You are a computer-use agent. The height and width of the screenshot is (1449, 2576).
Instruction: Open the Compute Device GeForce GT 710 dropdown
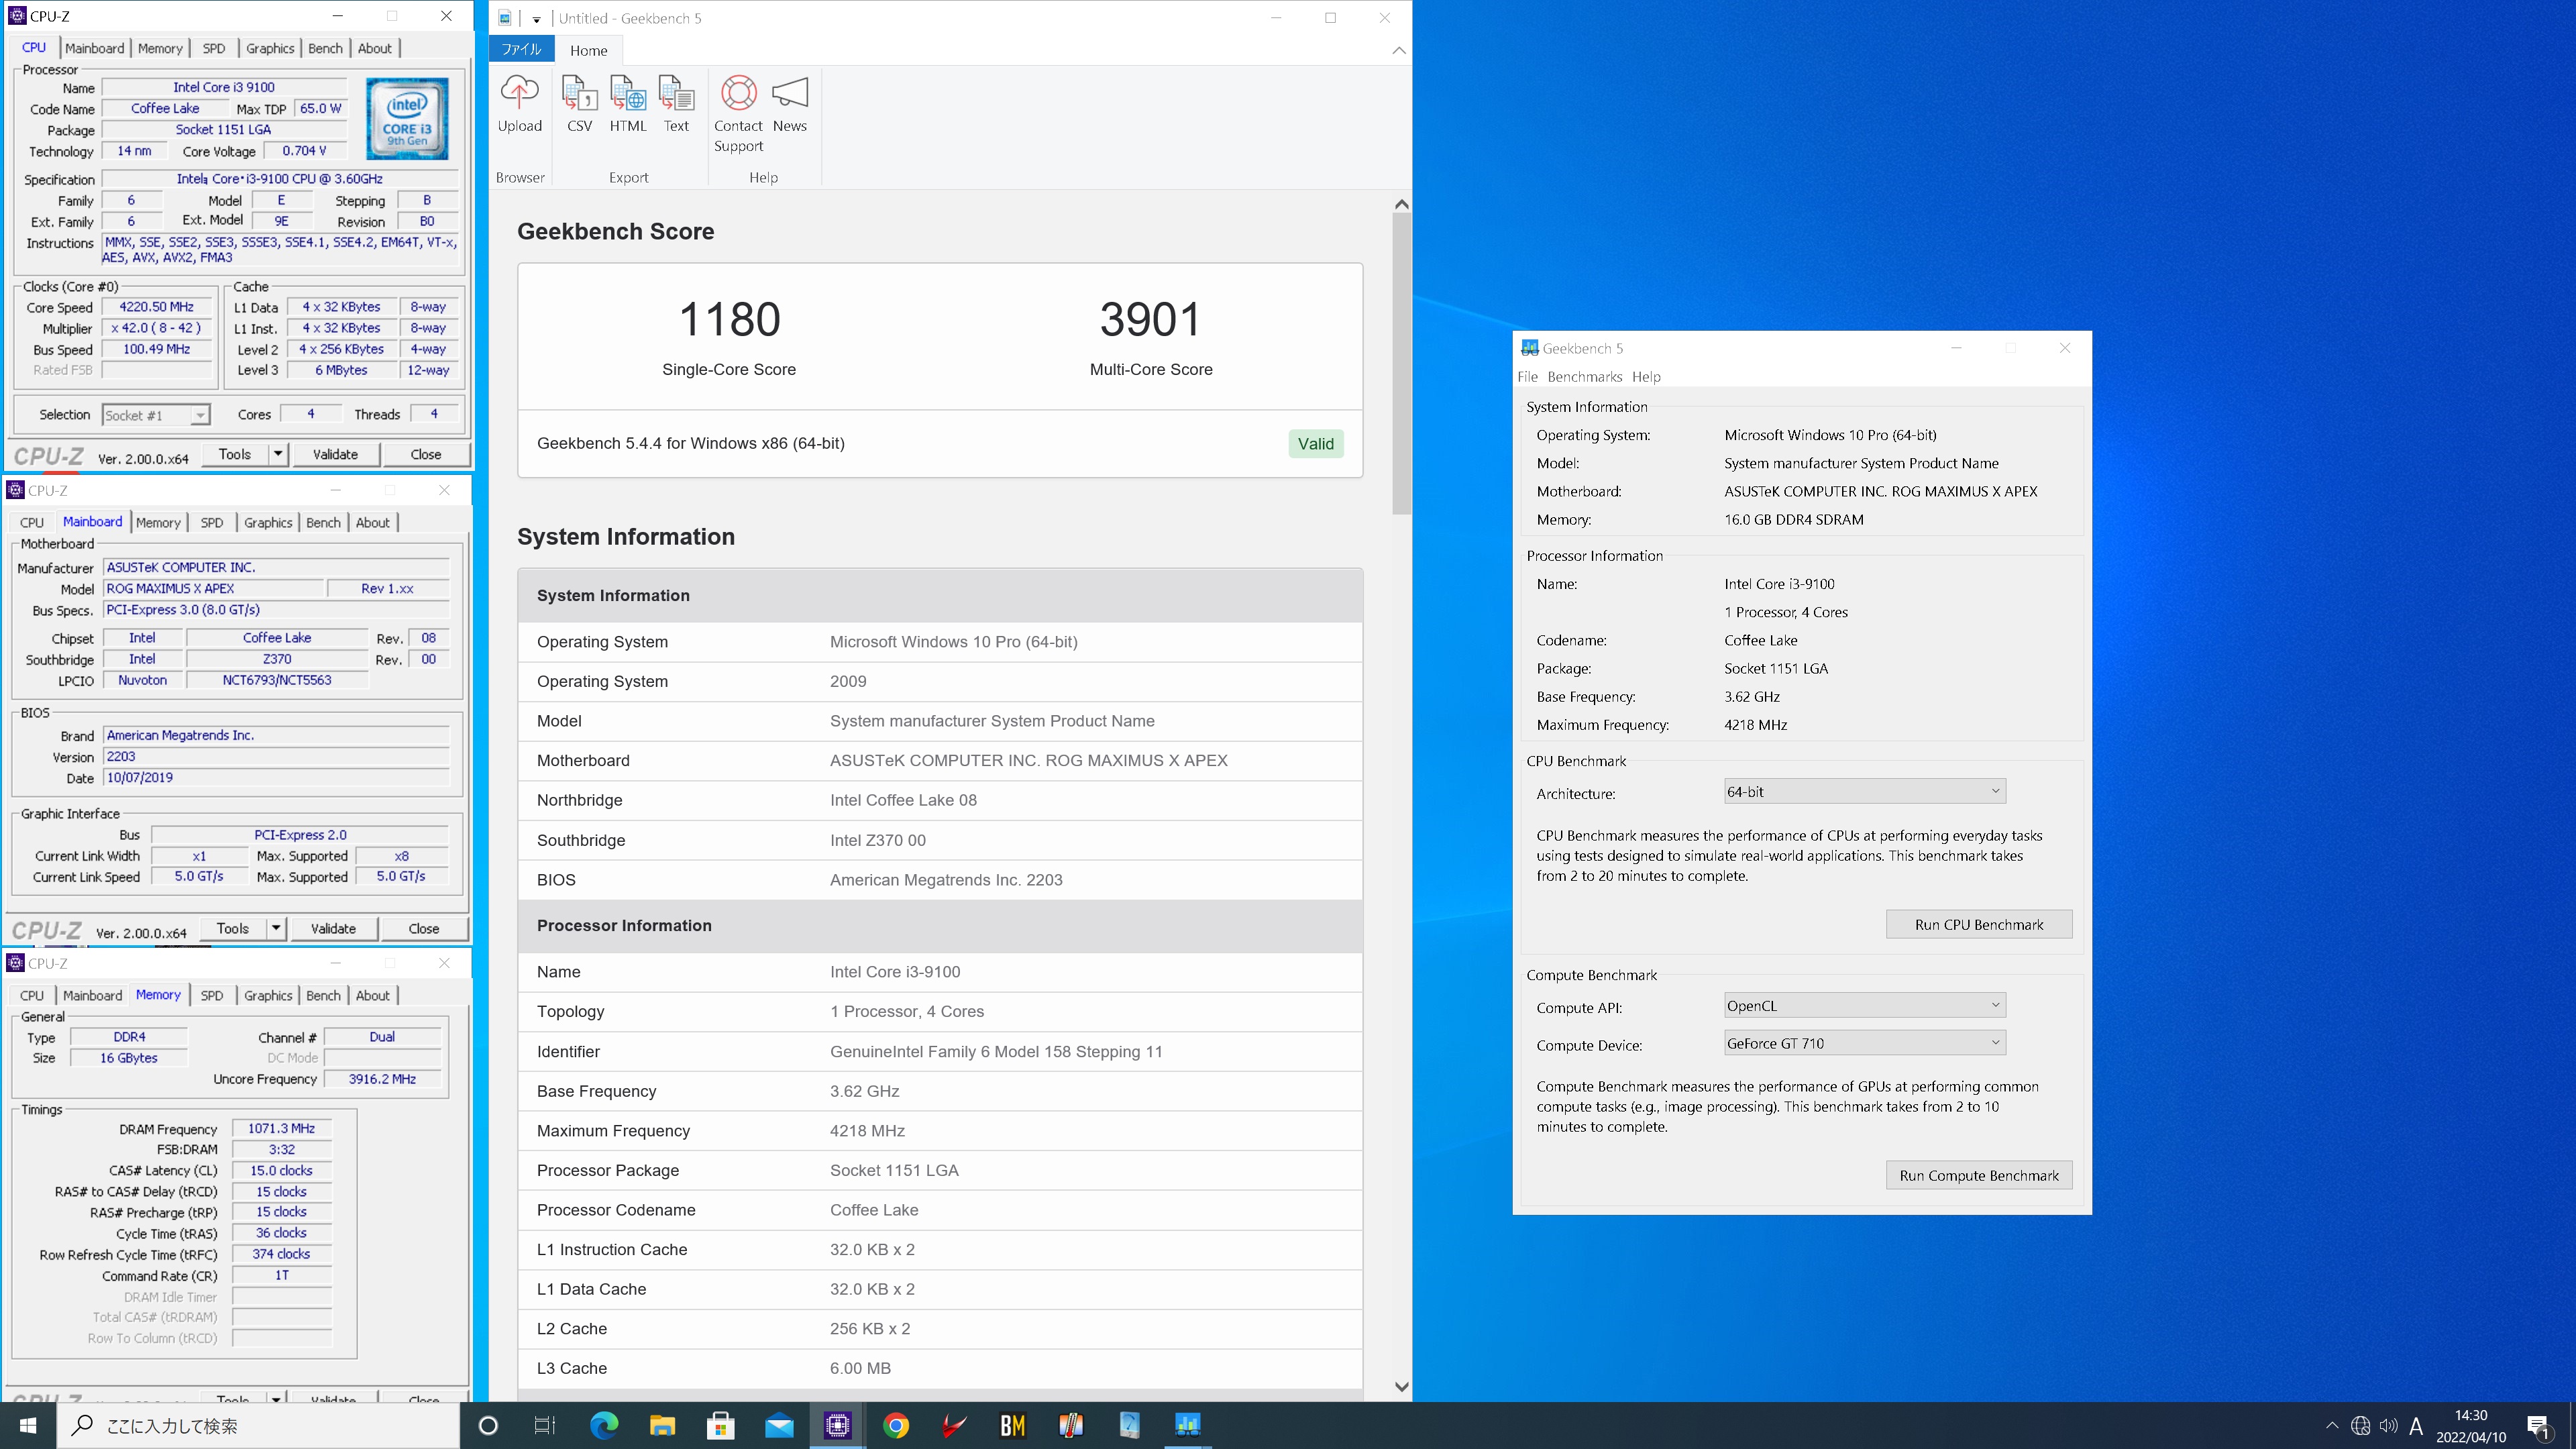pyautogui.click(x=1864, y=1043)
